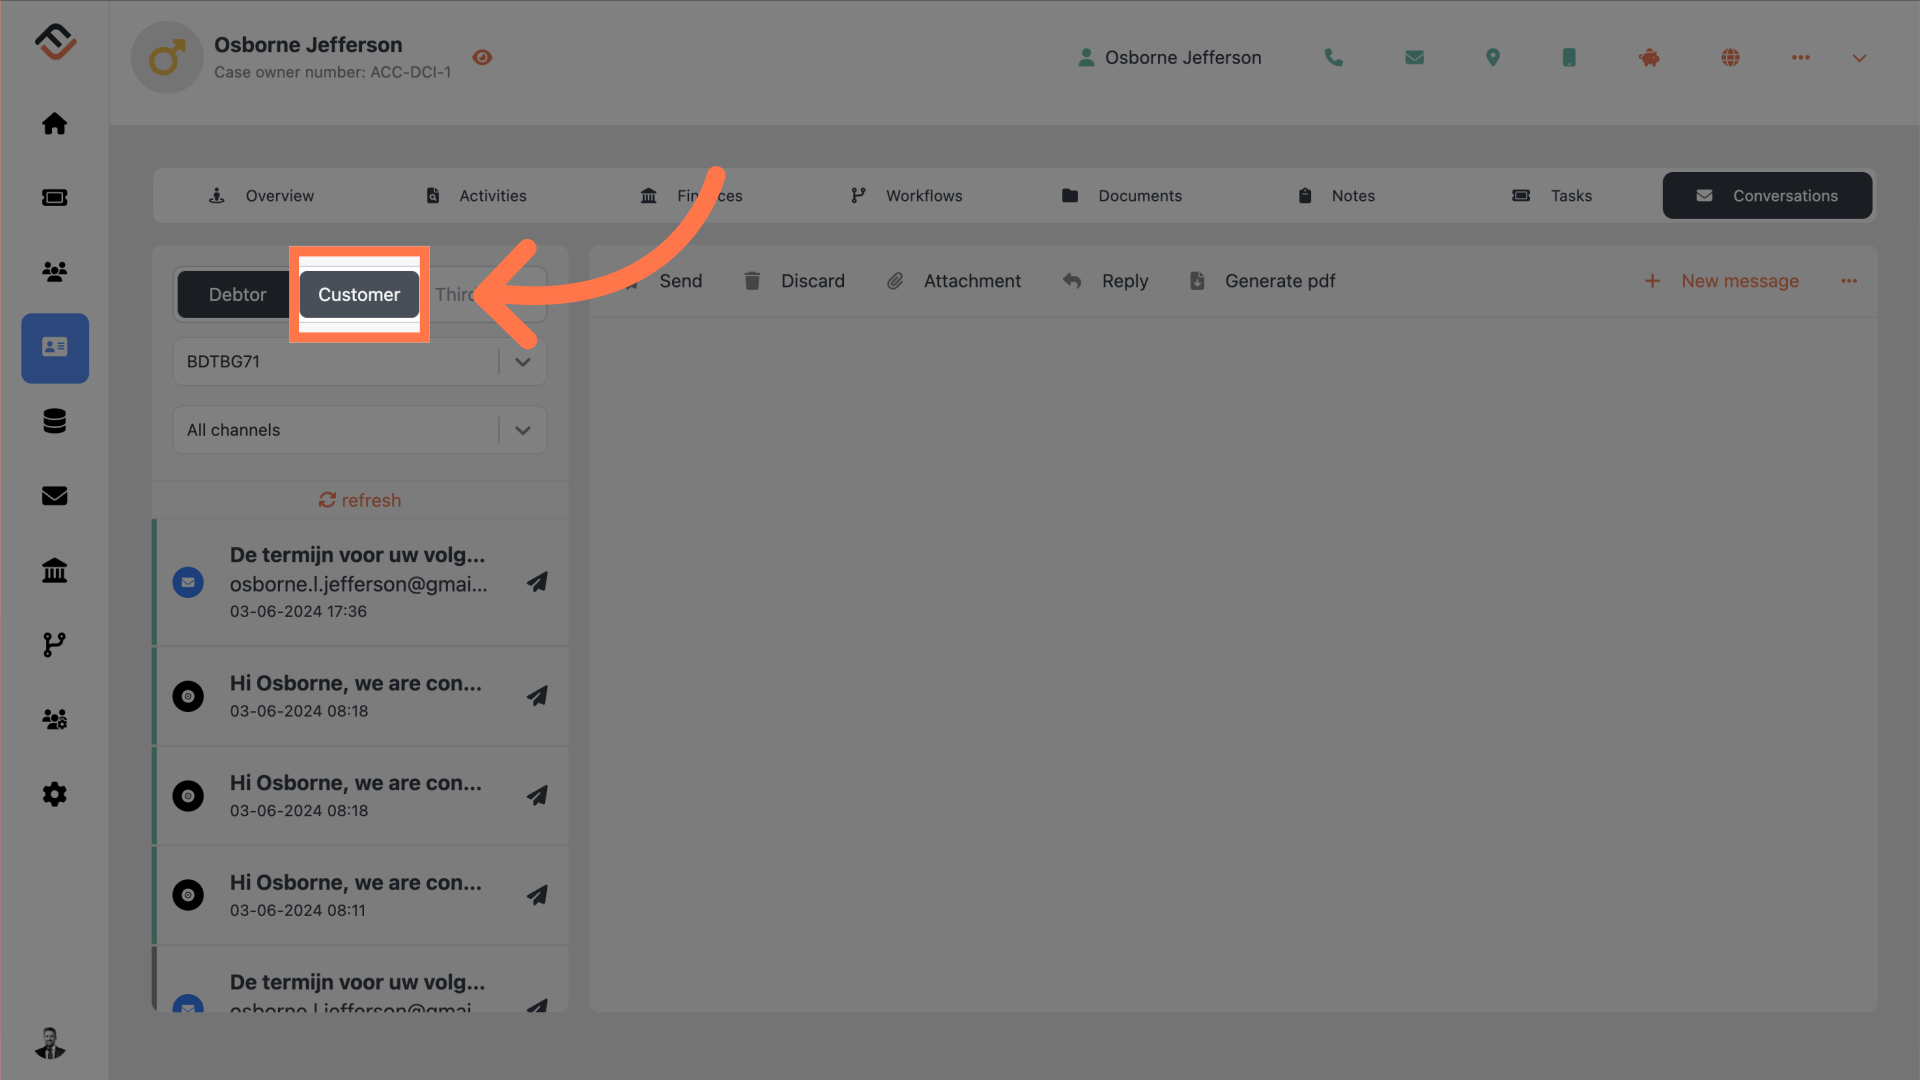Expand the All channels dropdown

pyautogui.click(x=524, y=430)
